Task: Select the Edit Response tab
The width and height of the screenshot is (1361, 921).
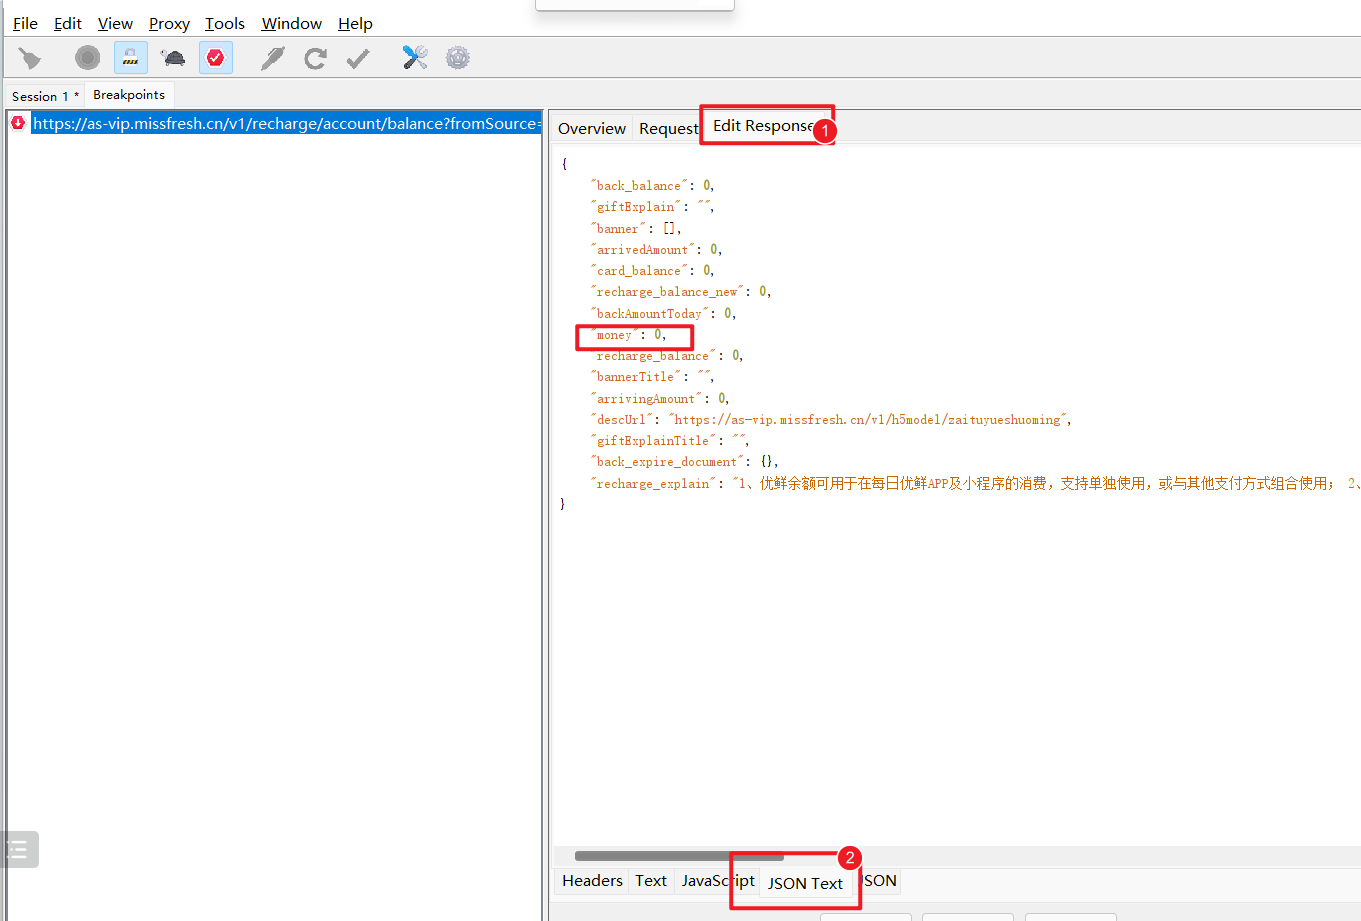Action: (763, 126)
